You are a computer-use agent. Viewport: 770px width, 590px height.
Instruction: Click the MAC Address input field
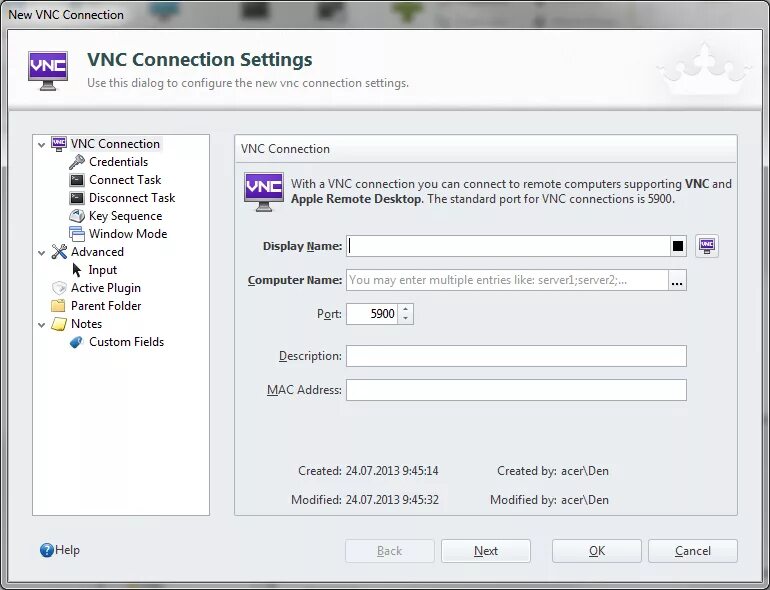point(516,390)
